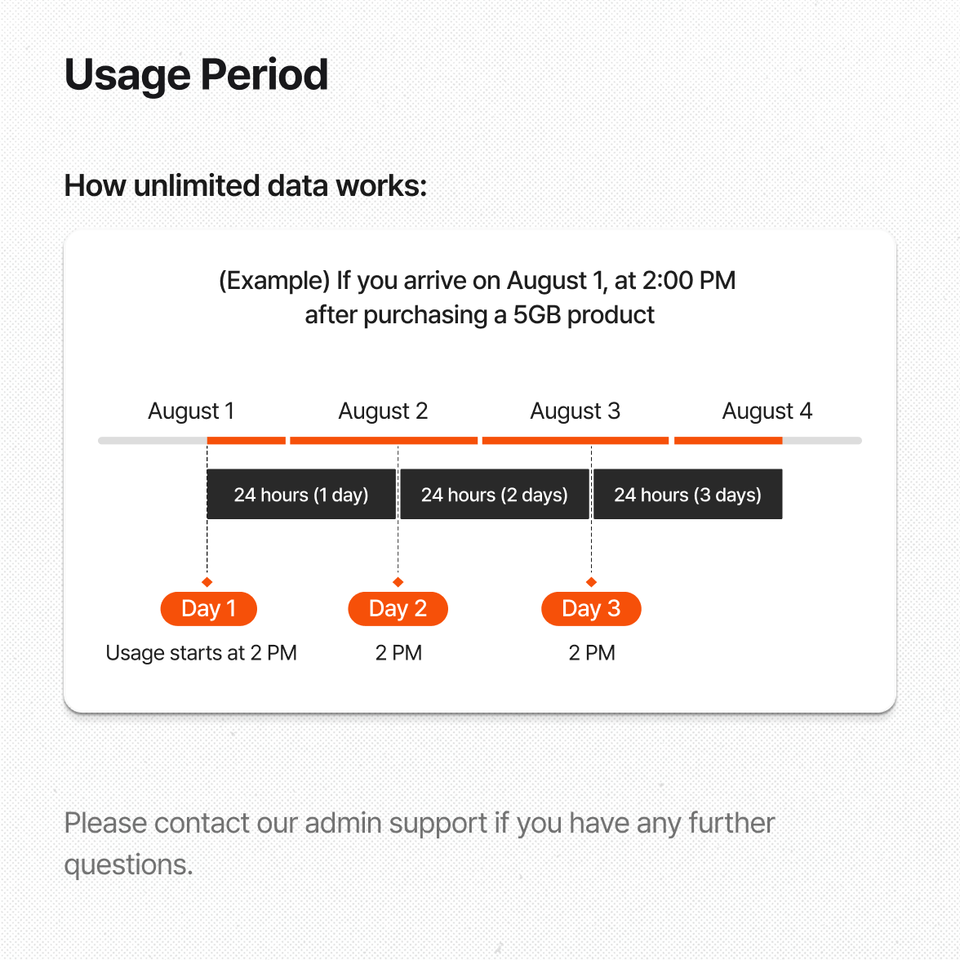Click the orange diamond marker above Day 3
Image resolution: width=960 pixels, height=960 pixels.
pos(591,582)
